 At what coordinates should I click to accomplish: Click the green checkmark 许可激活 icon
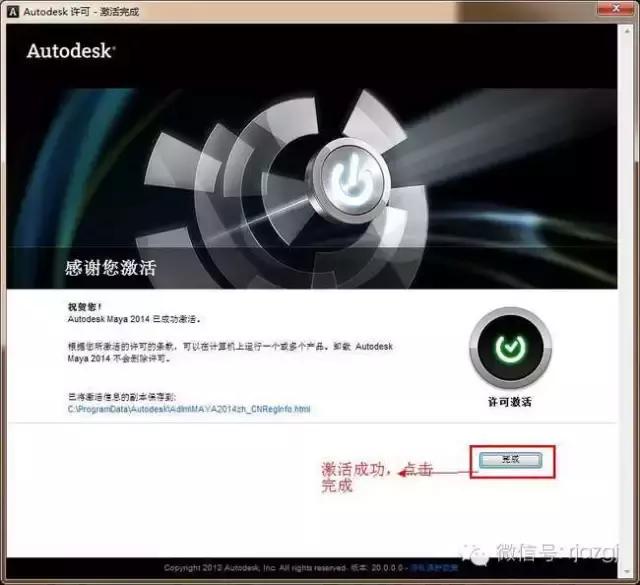(x=510, y=347)
